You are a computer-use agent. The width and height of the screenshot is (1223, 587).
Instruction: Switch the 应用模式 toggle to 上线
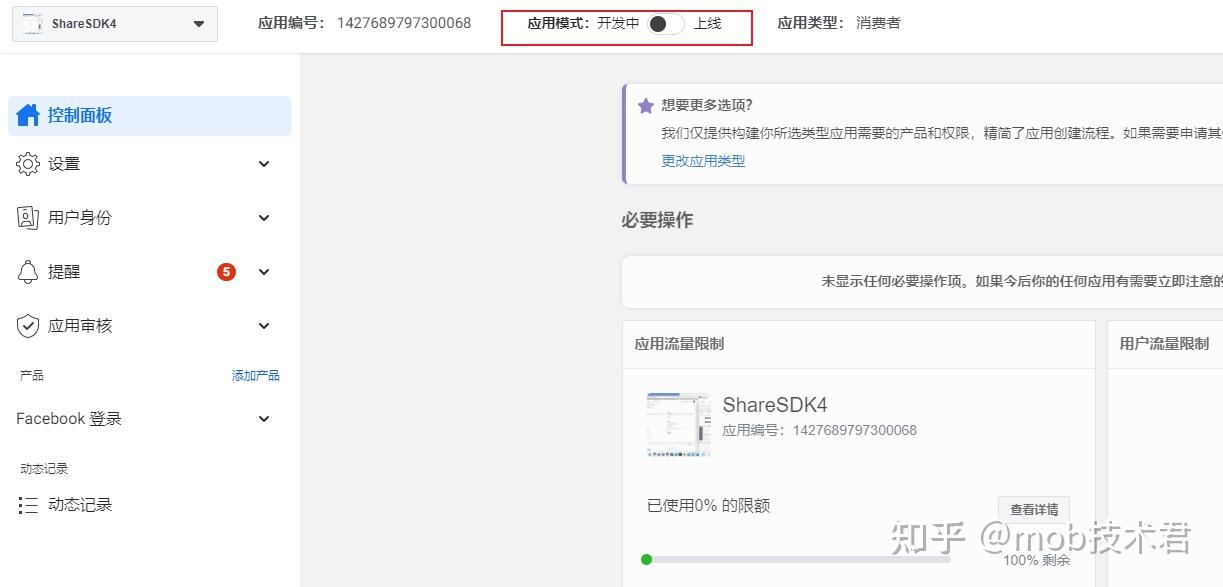[x=710, y=23]
